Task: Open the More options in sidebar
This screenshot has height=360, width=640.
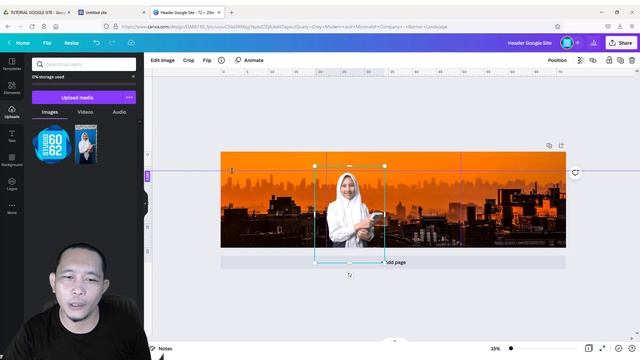Action: click(x=12, y=208)
